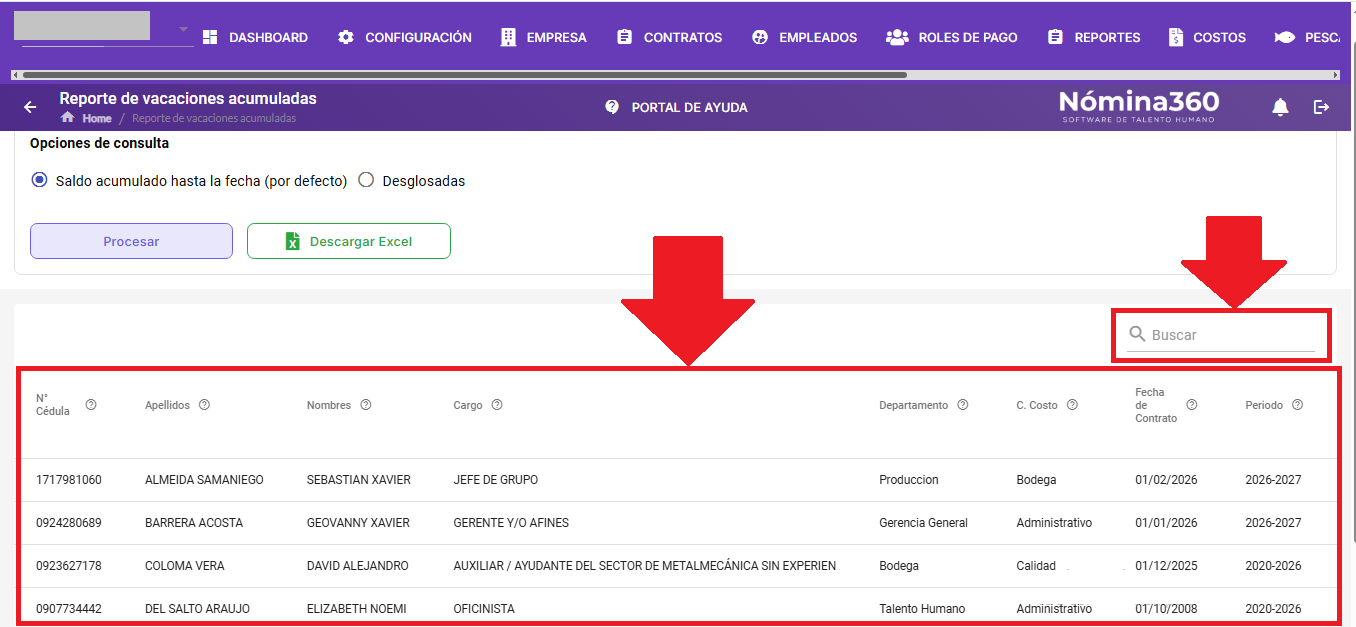Click the Empleados icon

click(760, 37)
